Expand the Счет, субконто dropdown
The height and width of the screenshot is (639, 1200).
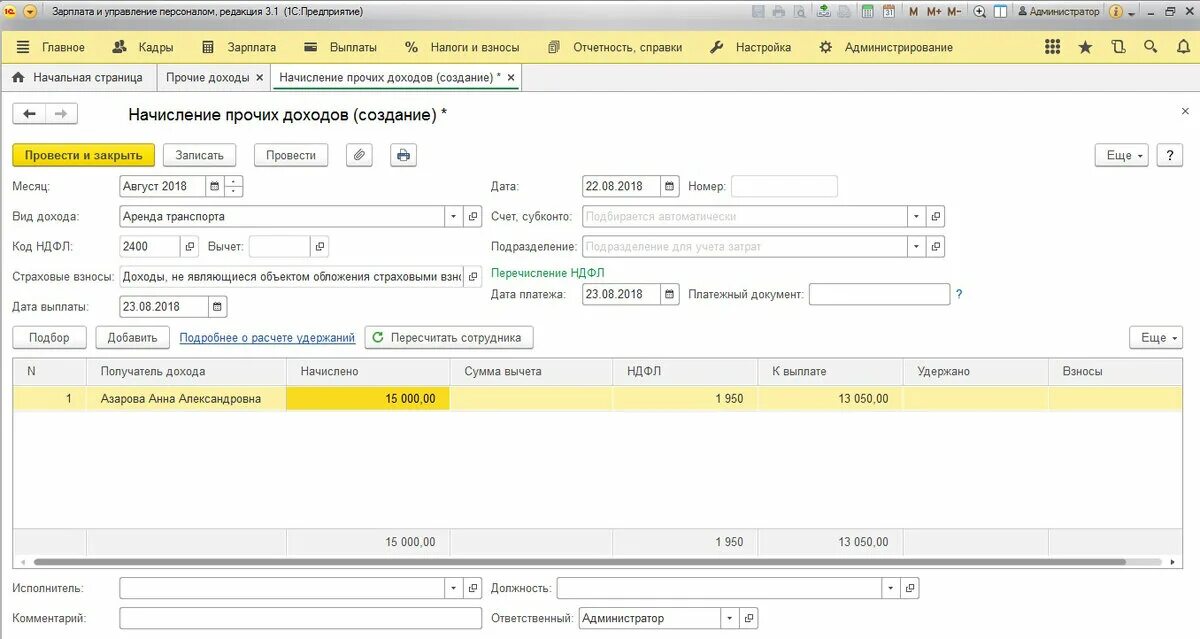(x=916, y=216)
